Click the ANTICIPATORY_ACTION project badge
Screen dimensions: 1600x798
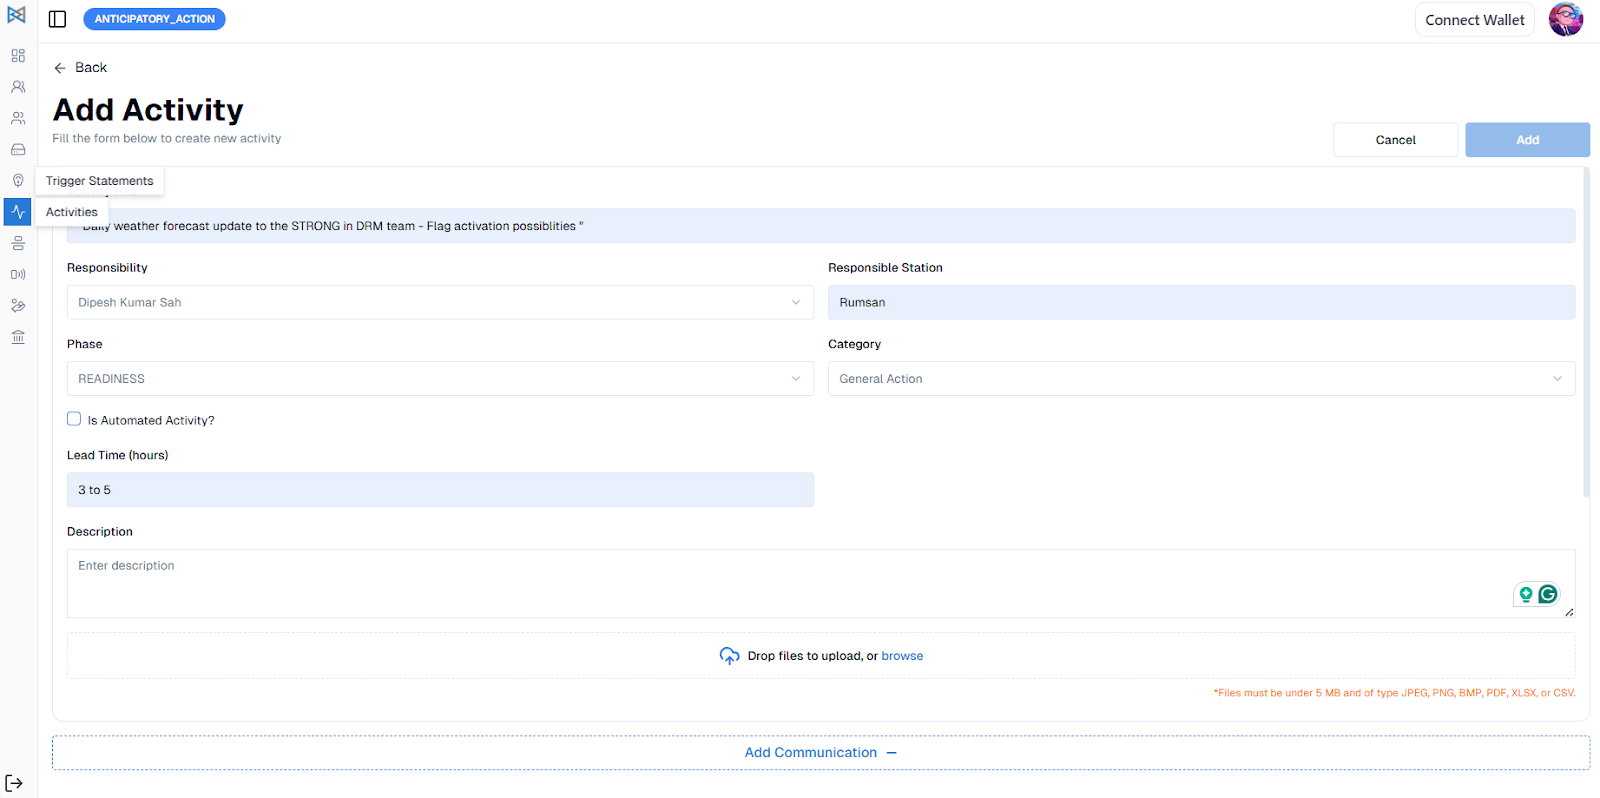tap(154, 19)
